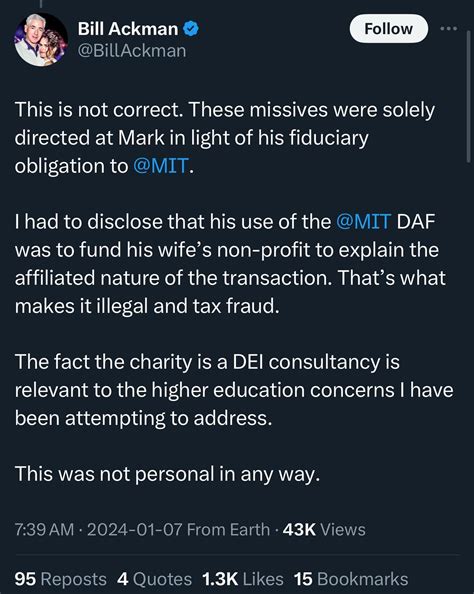View the 15 Bookmarks count
474x594 pixels.
click(x=351, y=579)
